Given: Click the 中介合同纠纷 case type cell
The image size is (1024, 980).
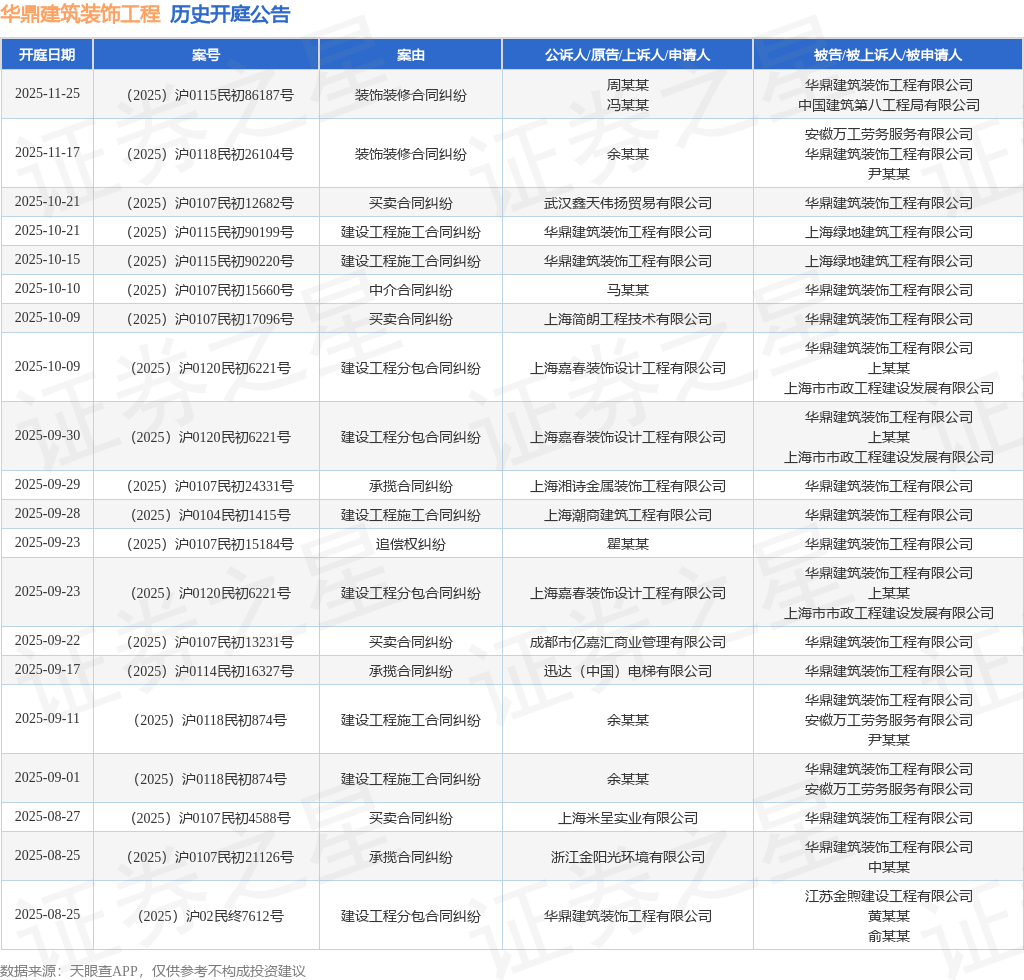Looking at the screenshot, I should click(410, 289).
